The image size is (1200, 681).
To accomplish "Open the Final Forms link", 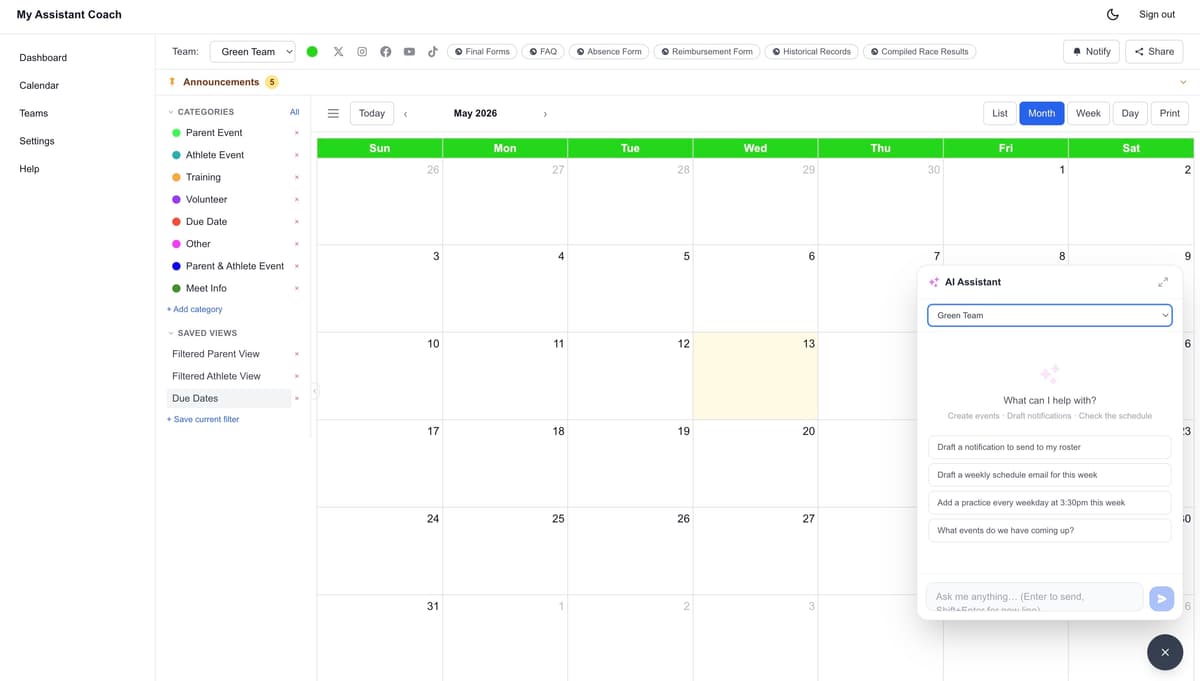I will pos(482,51).
